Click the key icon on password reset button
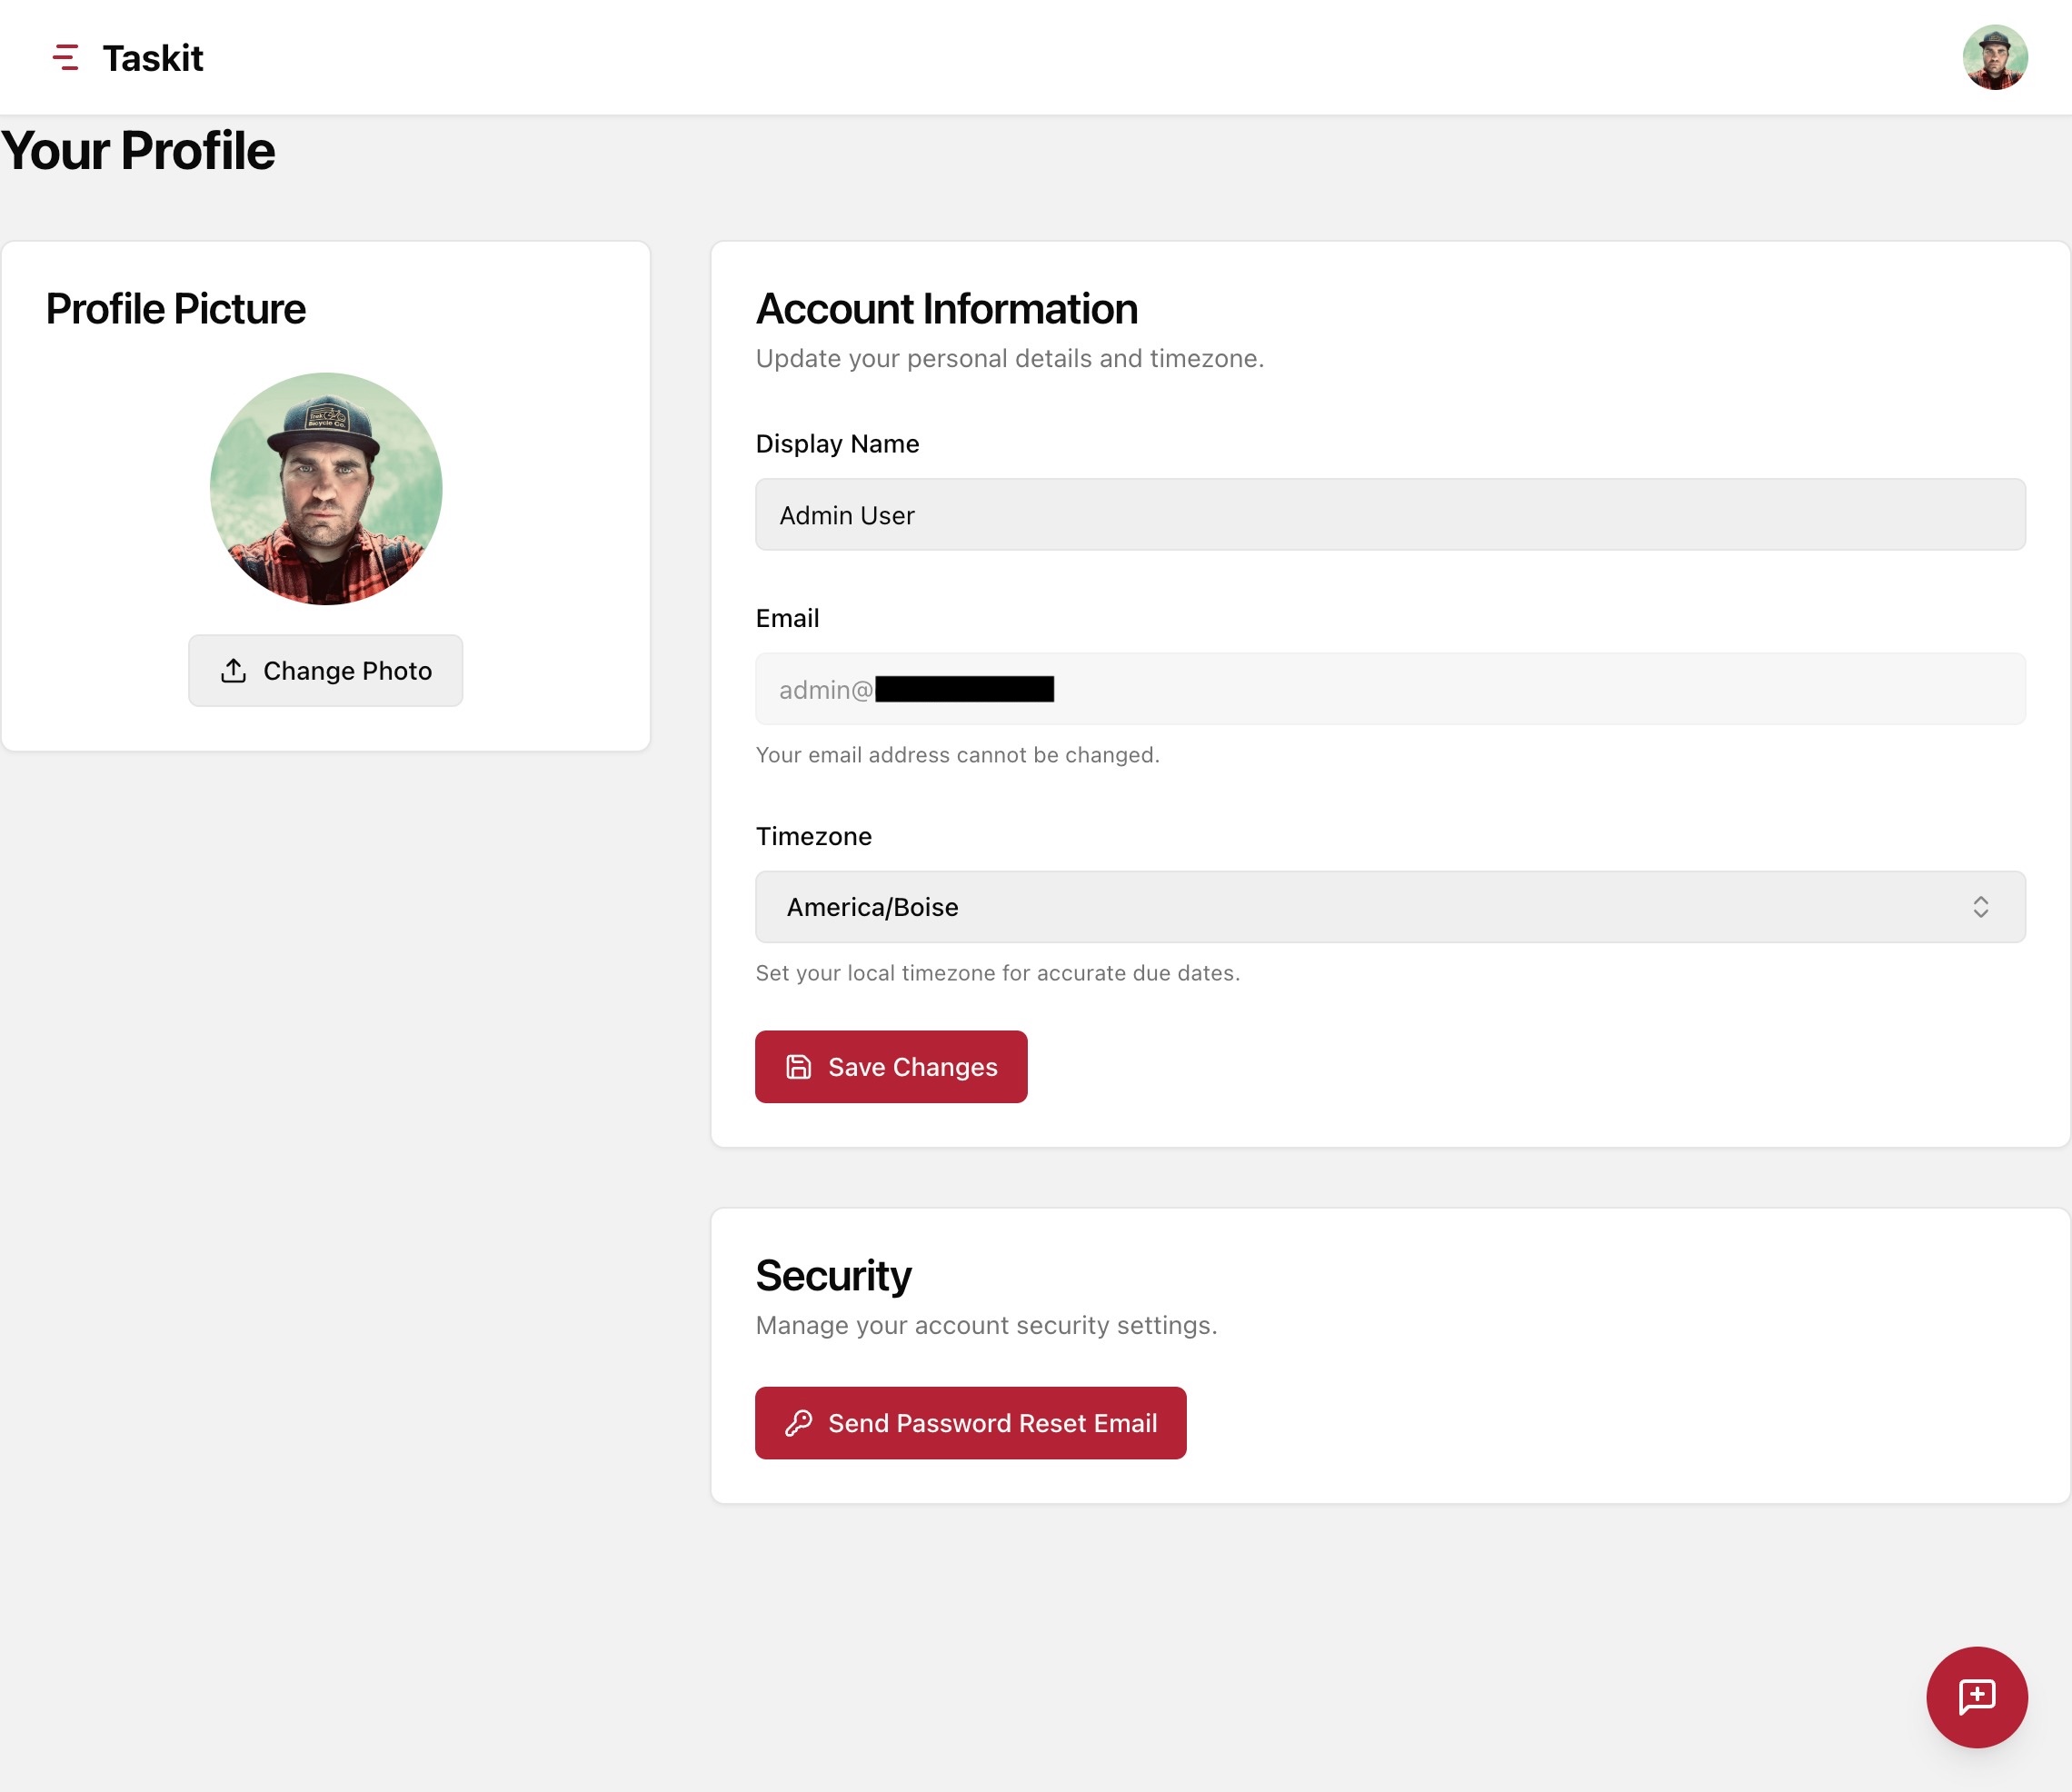2072x1792 pixels. (x=799, y=1422)
